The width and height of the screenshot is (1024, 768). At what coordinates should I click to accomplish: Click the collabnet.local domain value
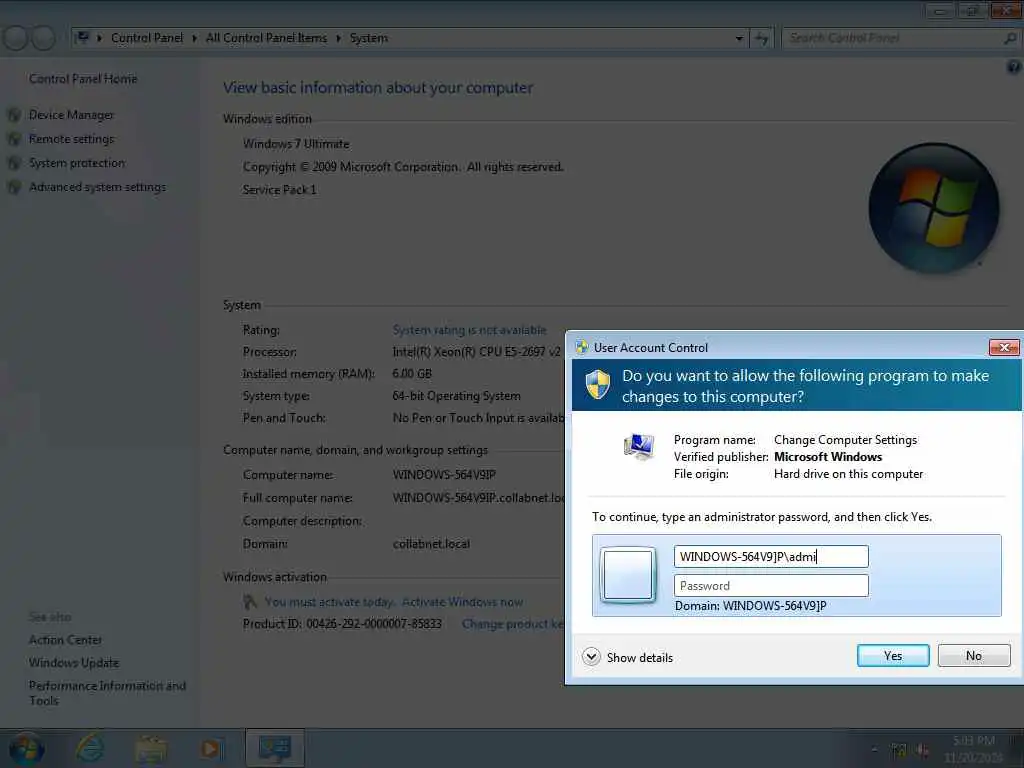point(431,544)
